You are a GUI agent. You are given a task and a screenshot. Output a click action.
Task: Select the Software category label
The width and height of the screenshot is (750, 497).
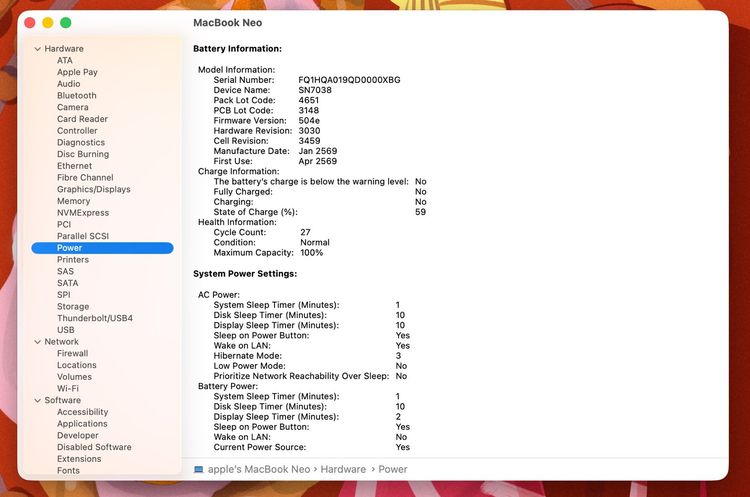62,400
